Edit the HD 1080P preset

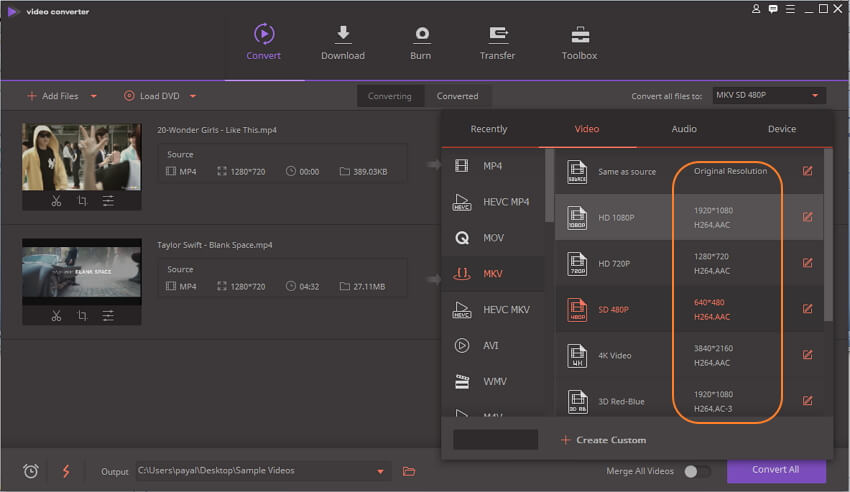pyautogui.click(x=807, y=217)
